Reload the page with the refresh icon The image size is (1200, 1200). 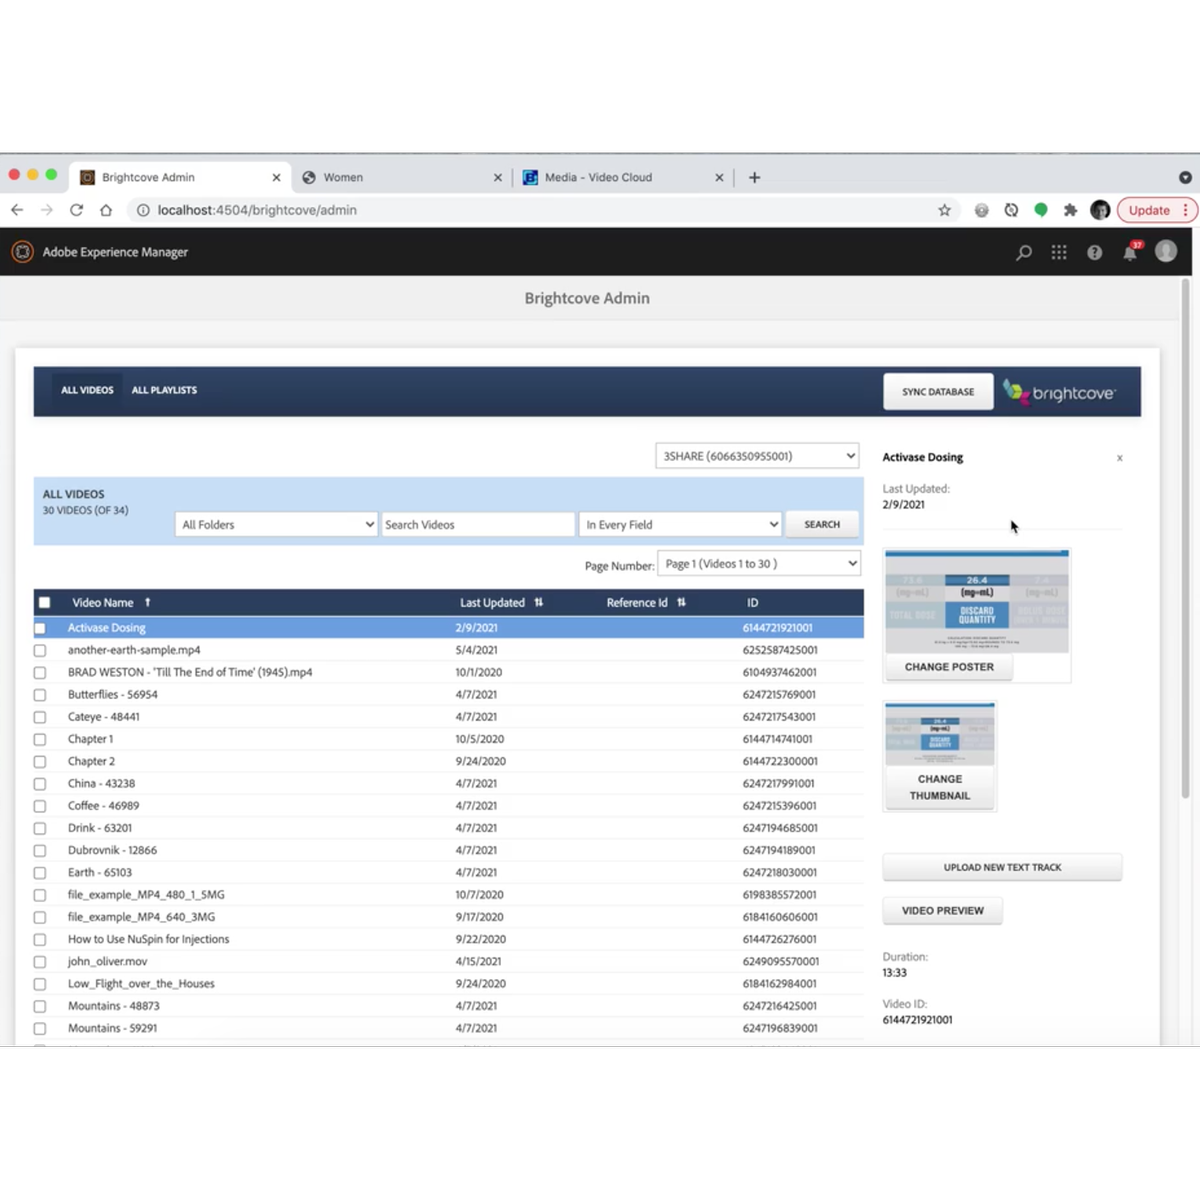click(76, 210)
